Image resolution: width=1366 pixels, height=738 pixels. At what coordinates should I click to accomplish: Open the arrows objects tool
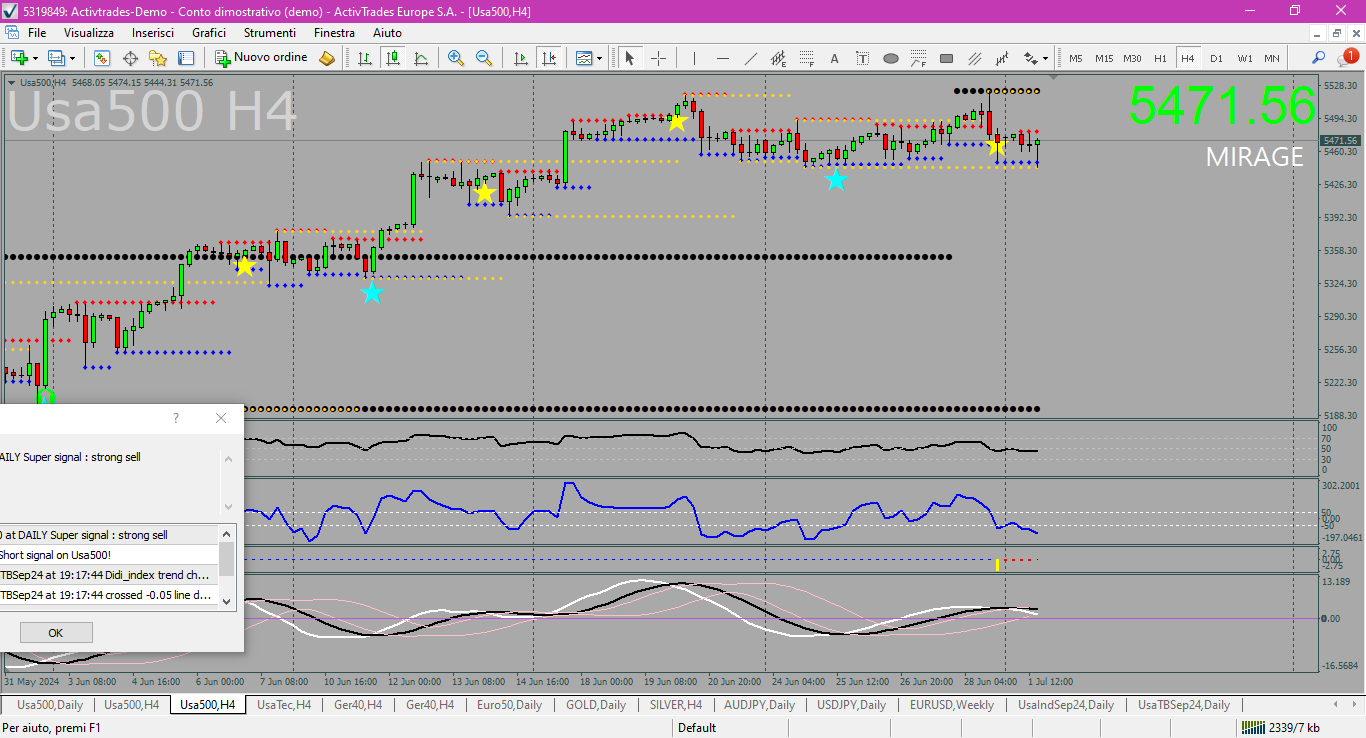coord(1030,58)
